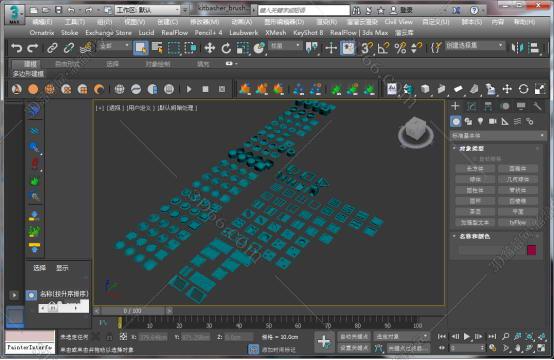The image size is (554, 360).
Task: Activate the Select Object tool
Action: (x=141, y=48)
